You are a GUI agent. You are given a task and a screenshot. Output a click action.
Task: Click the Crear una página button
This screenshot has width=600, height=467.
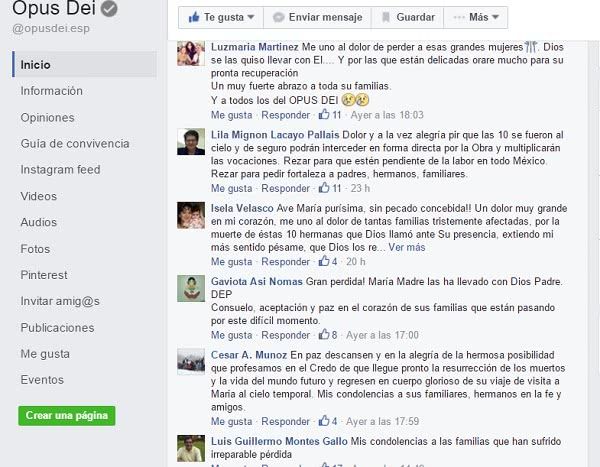click(x=67, y=416)
